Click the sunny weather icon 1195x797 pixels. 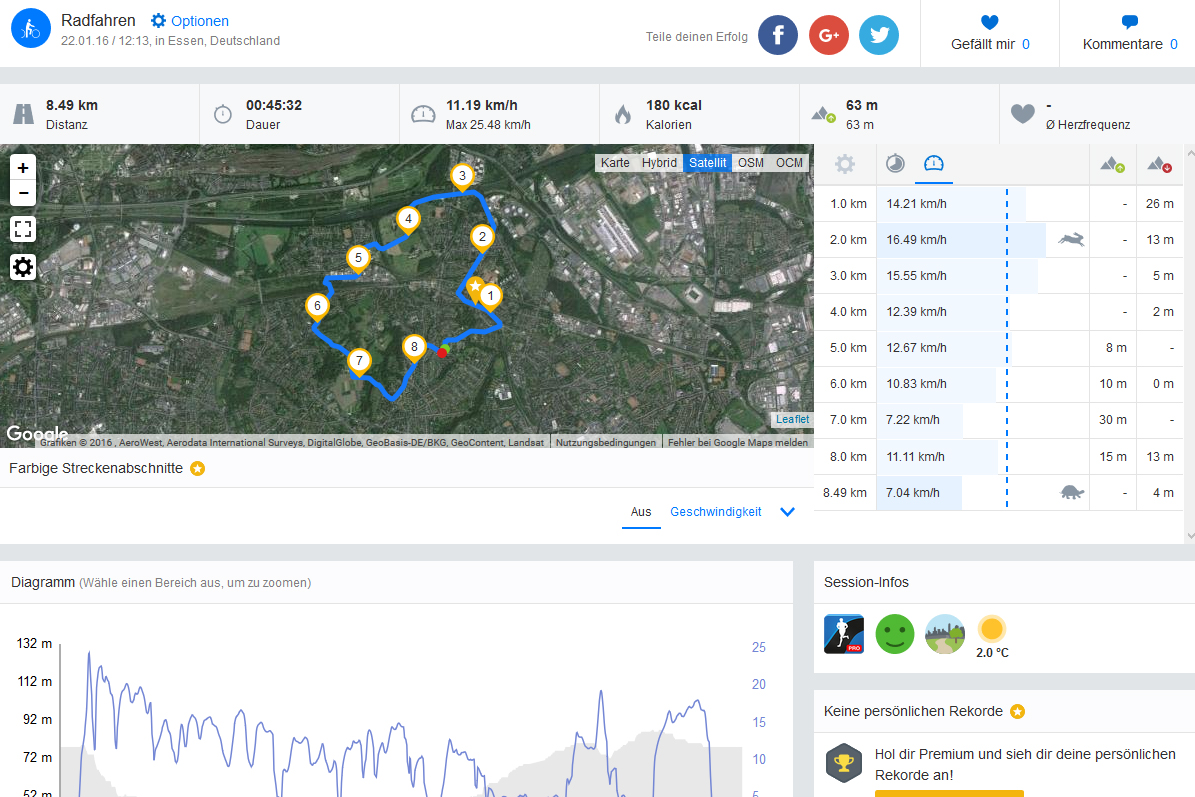click(992, 629)
